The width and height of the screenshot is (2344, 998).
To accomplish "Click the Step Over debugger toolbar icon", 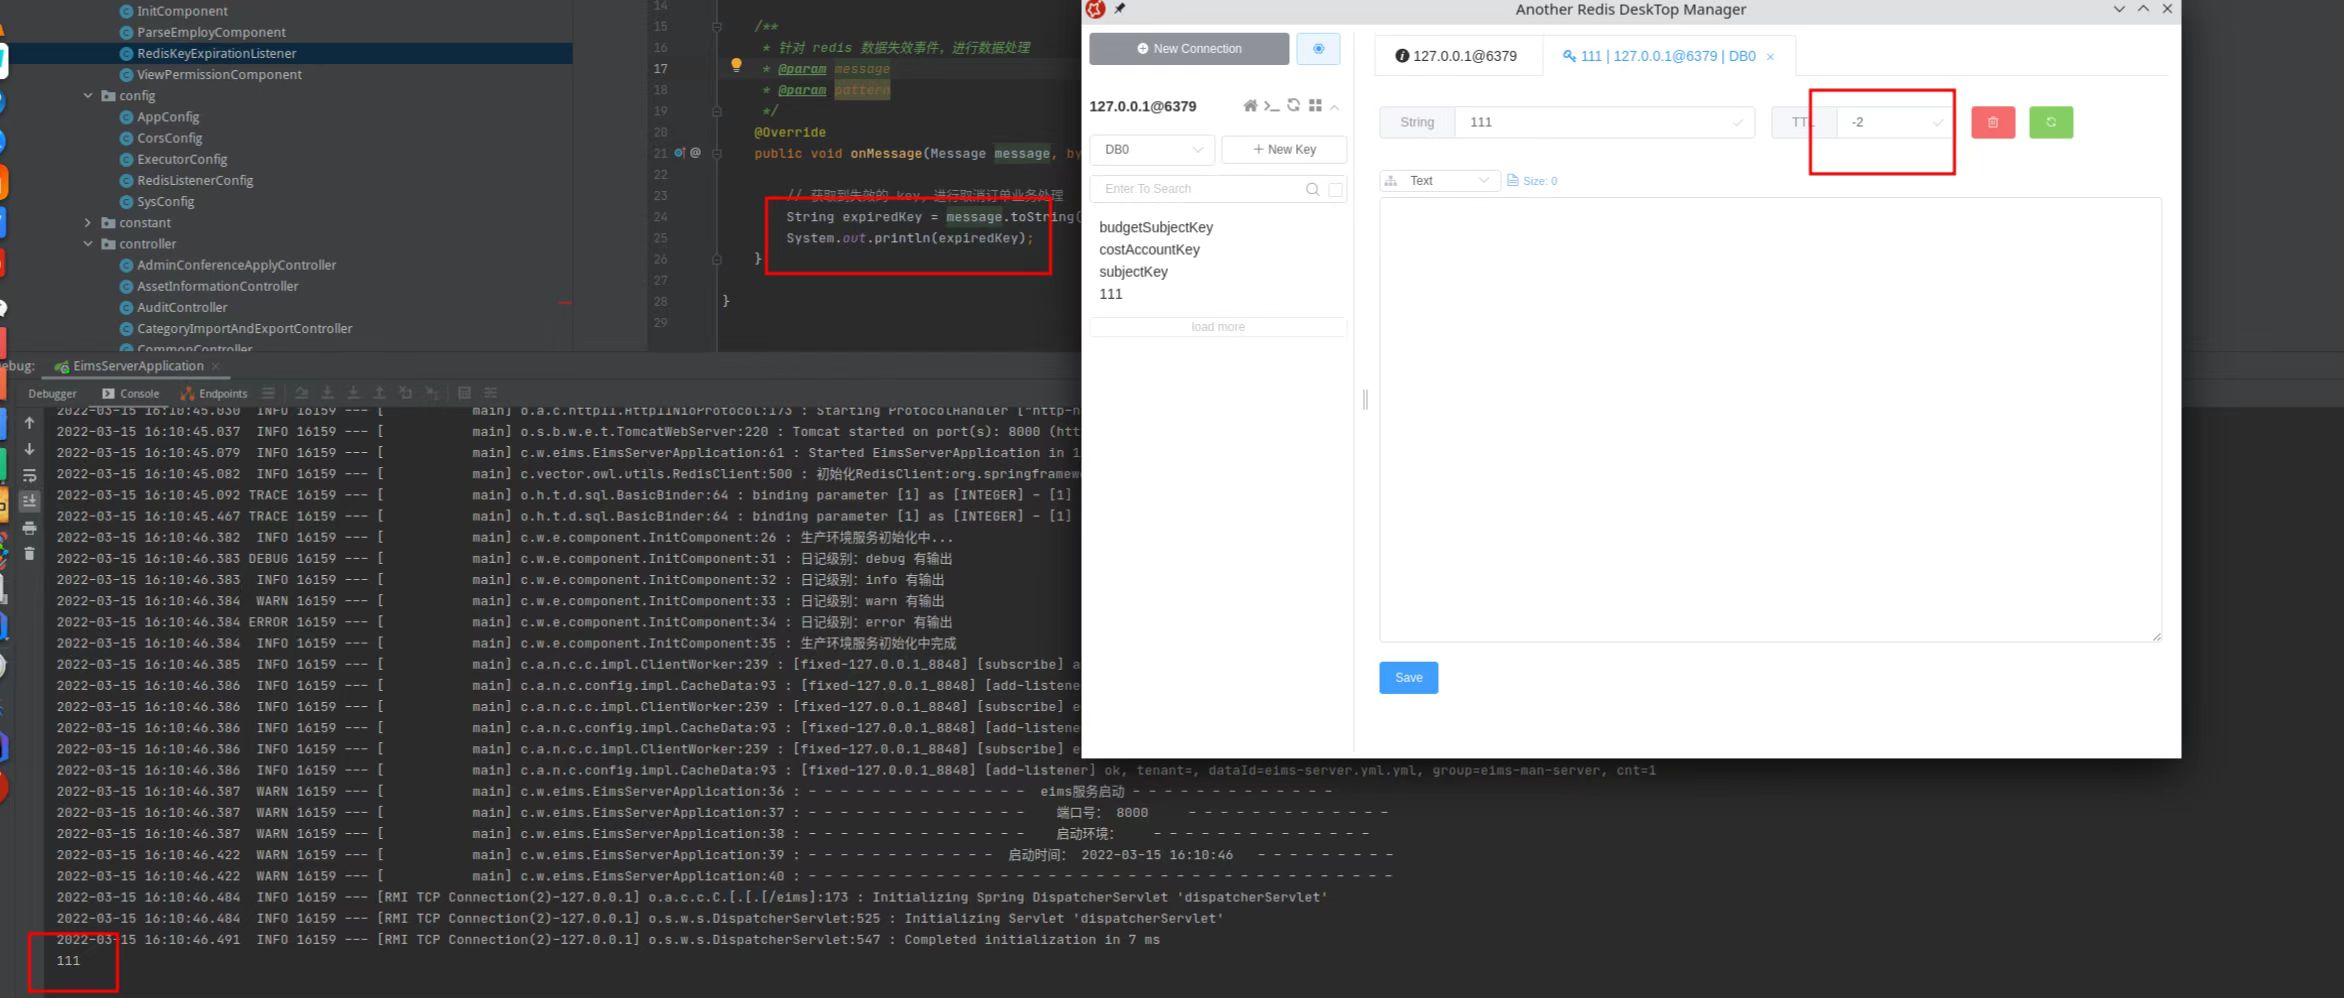I will [x=301, y=393].
